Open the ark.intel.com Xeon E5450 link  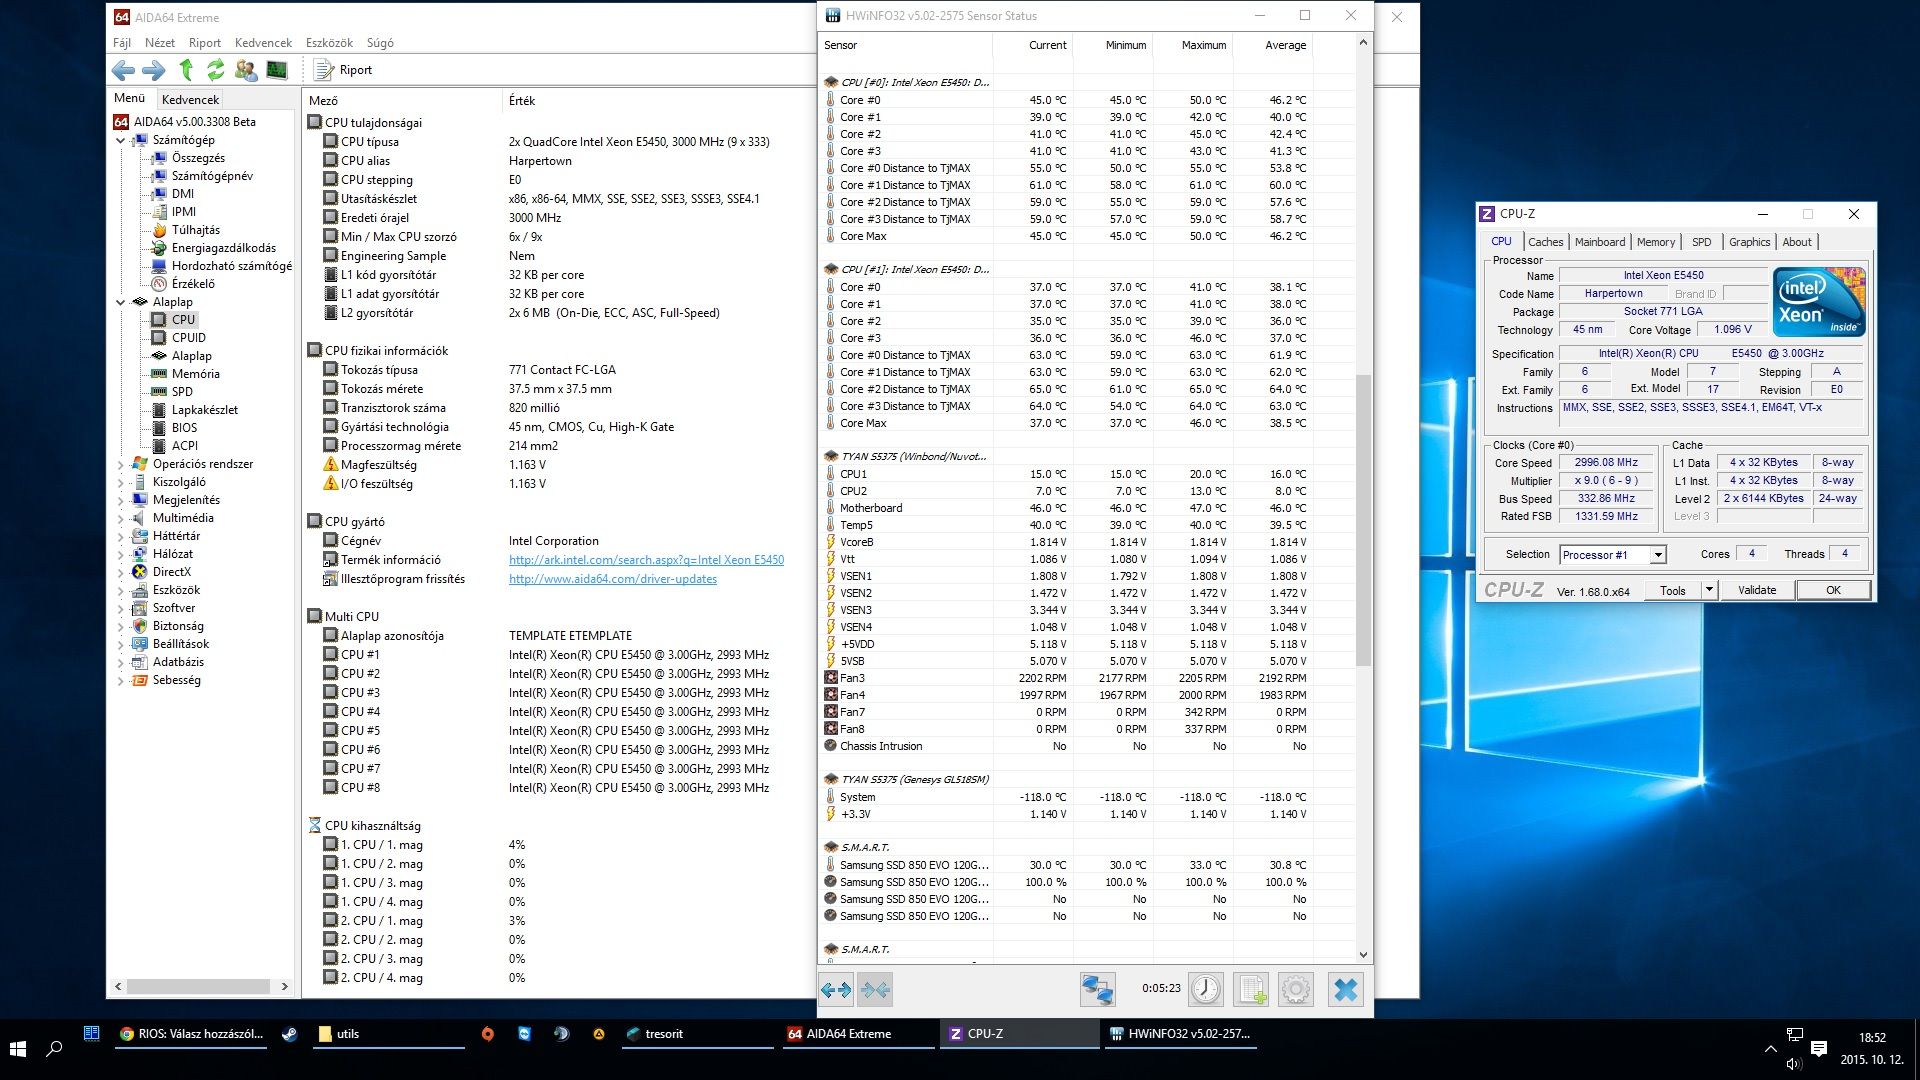tap(646, 560)
